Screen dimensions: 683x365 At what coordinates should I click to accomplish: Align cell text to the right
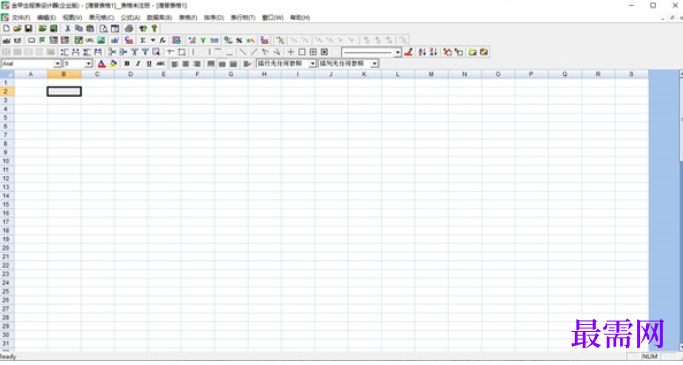point(197,64)
